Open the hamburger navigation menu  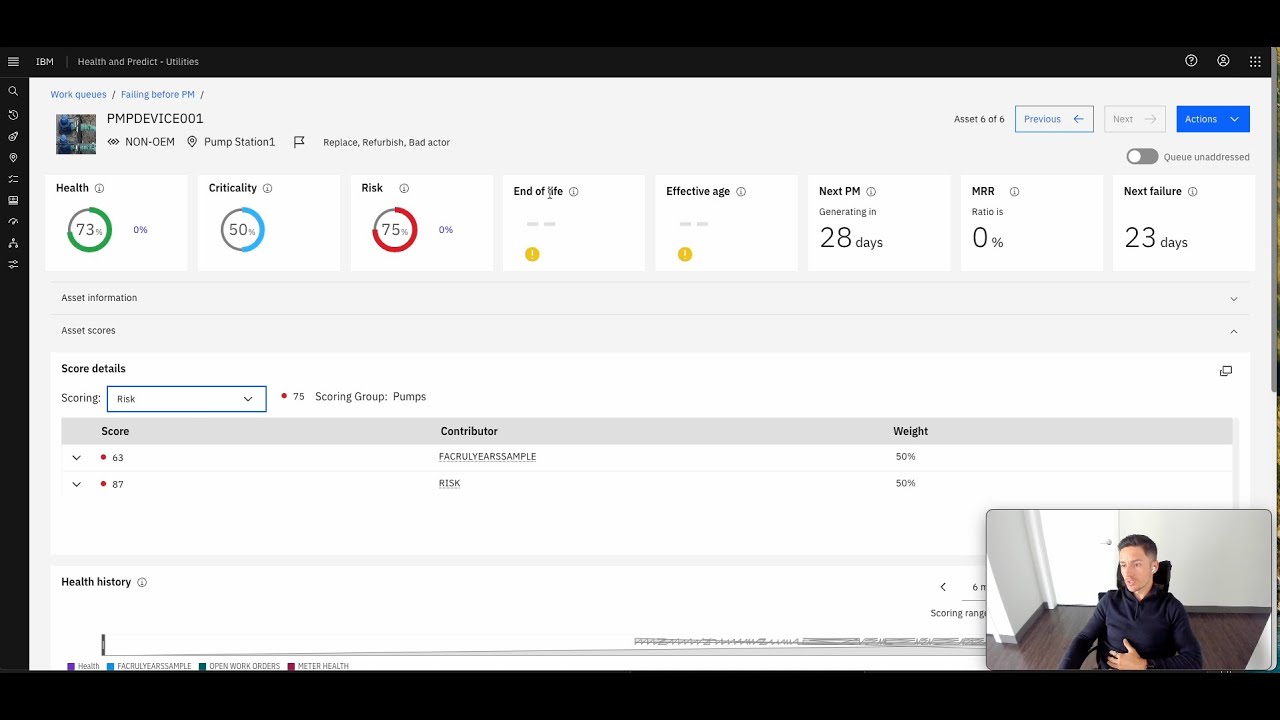click(13, 61)
